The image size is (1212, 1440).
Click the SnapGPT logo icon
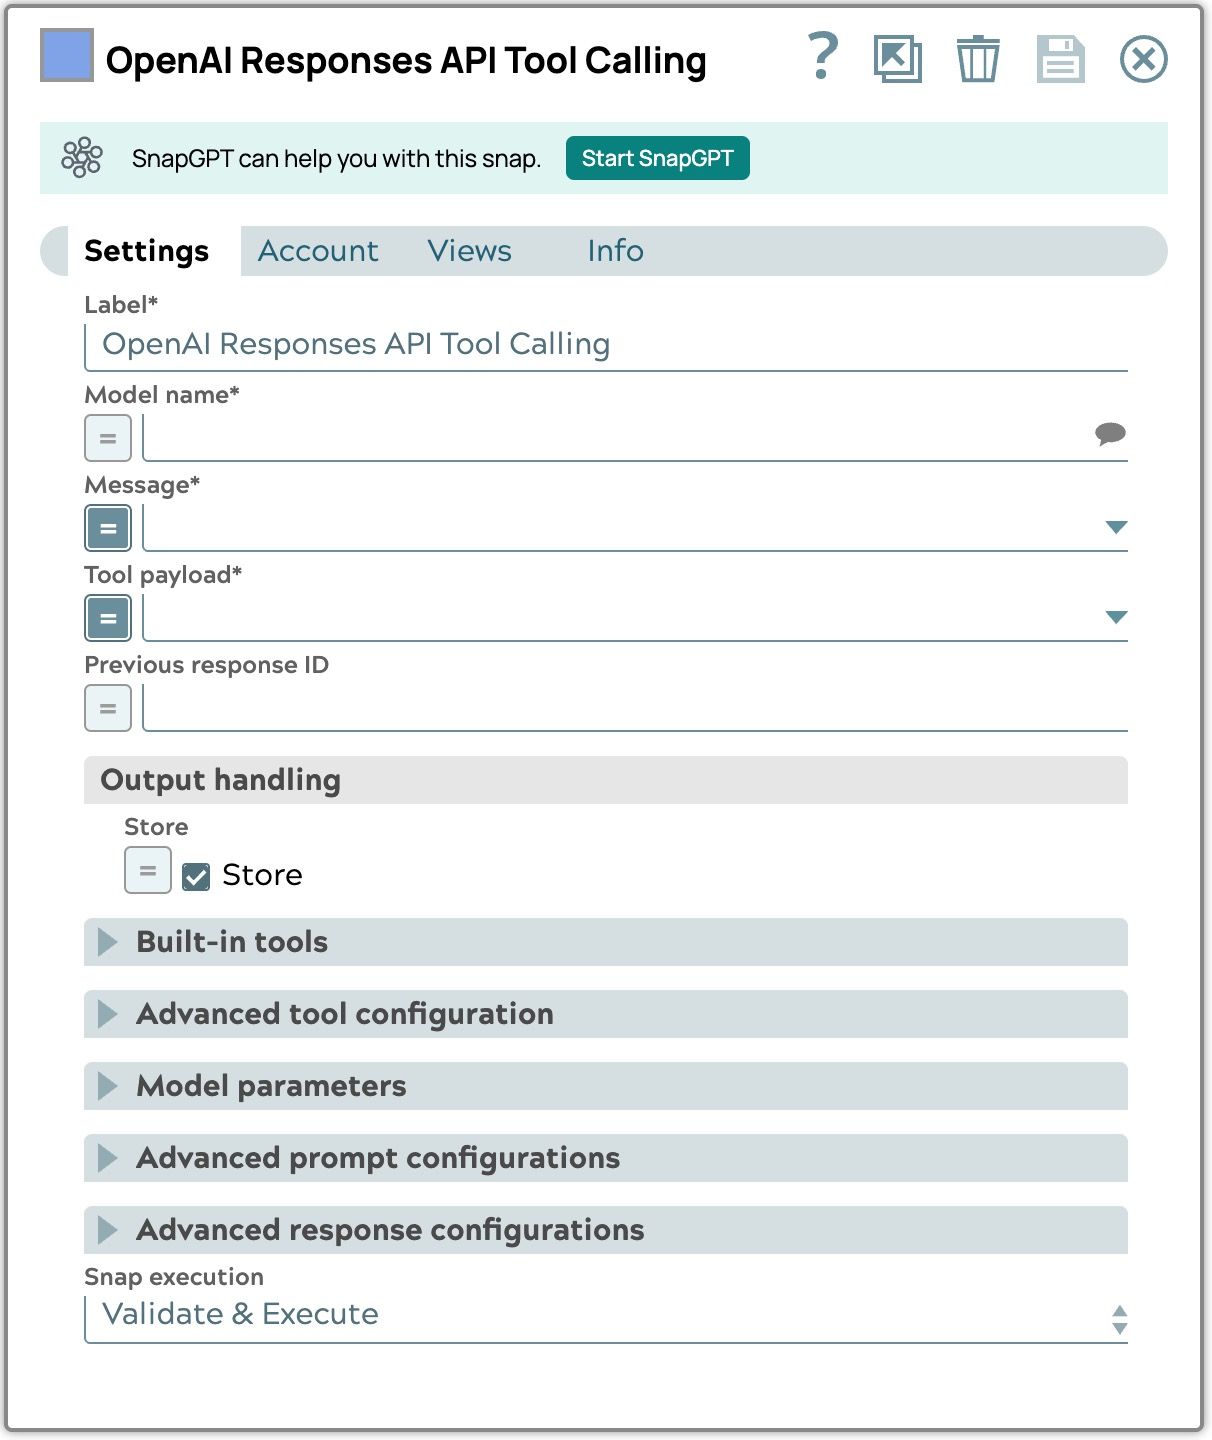(x=82, y=158)
